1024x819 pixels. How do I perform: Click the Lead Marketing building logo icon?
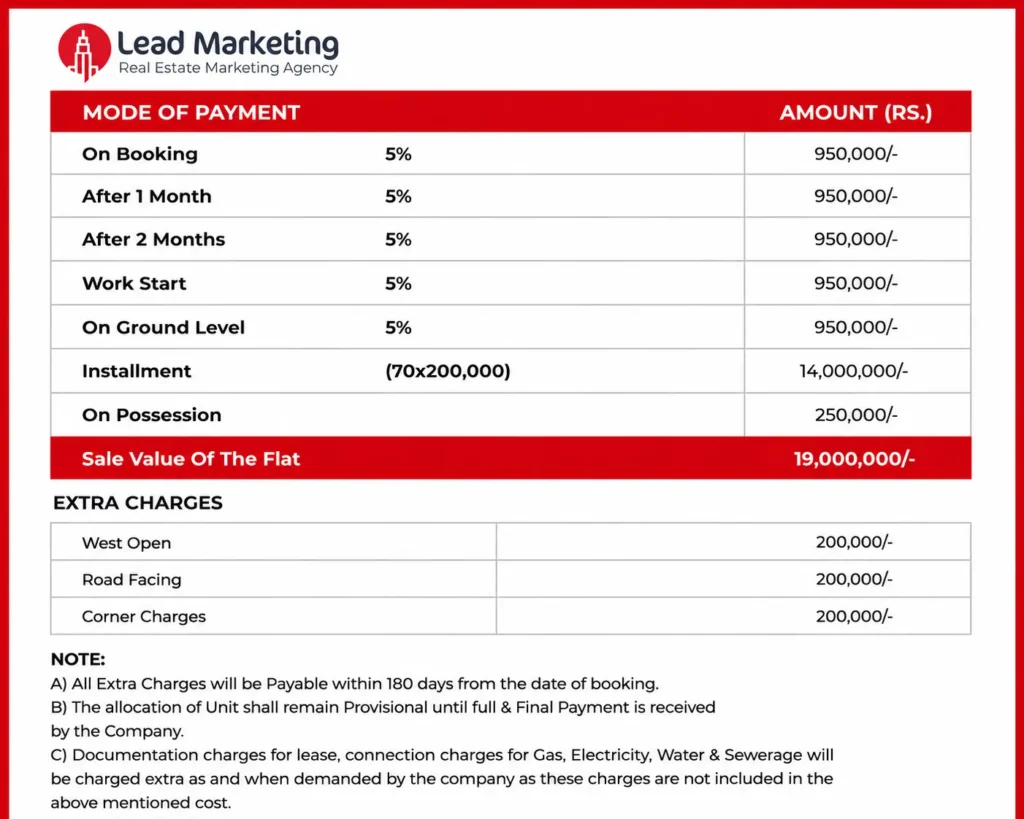pos(84,52)
